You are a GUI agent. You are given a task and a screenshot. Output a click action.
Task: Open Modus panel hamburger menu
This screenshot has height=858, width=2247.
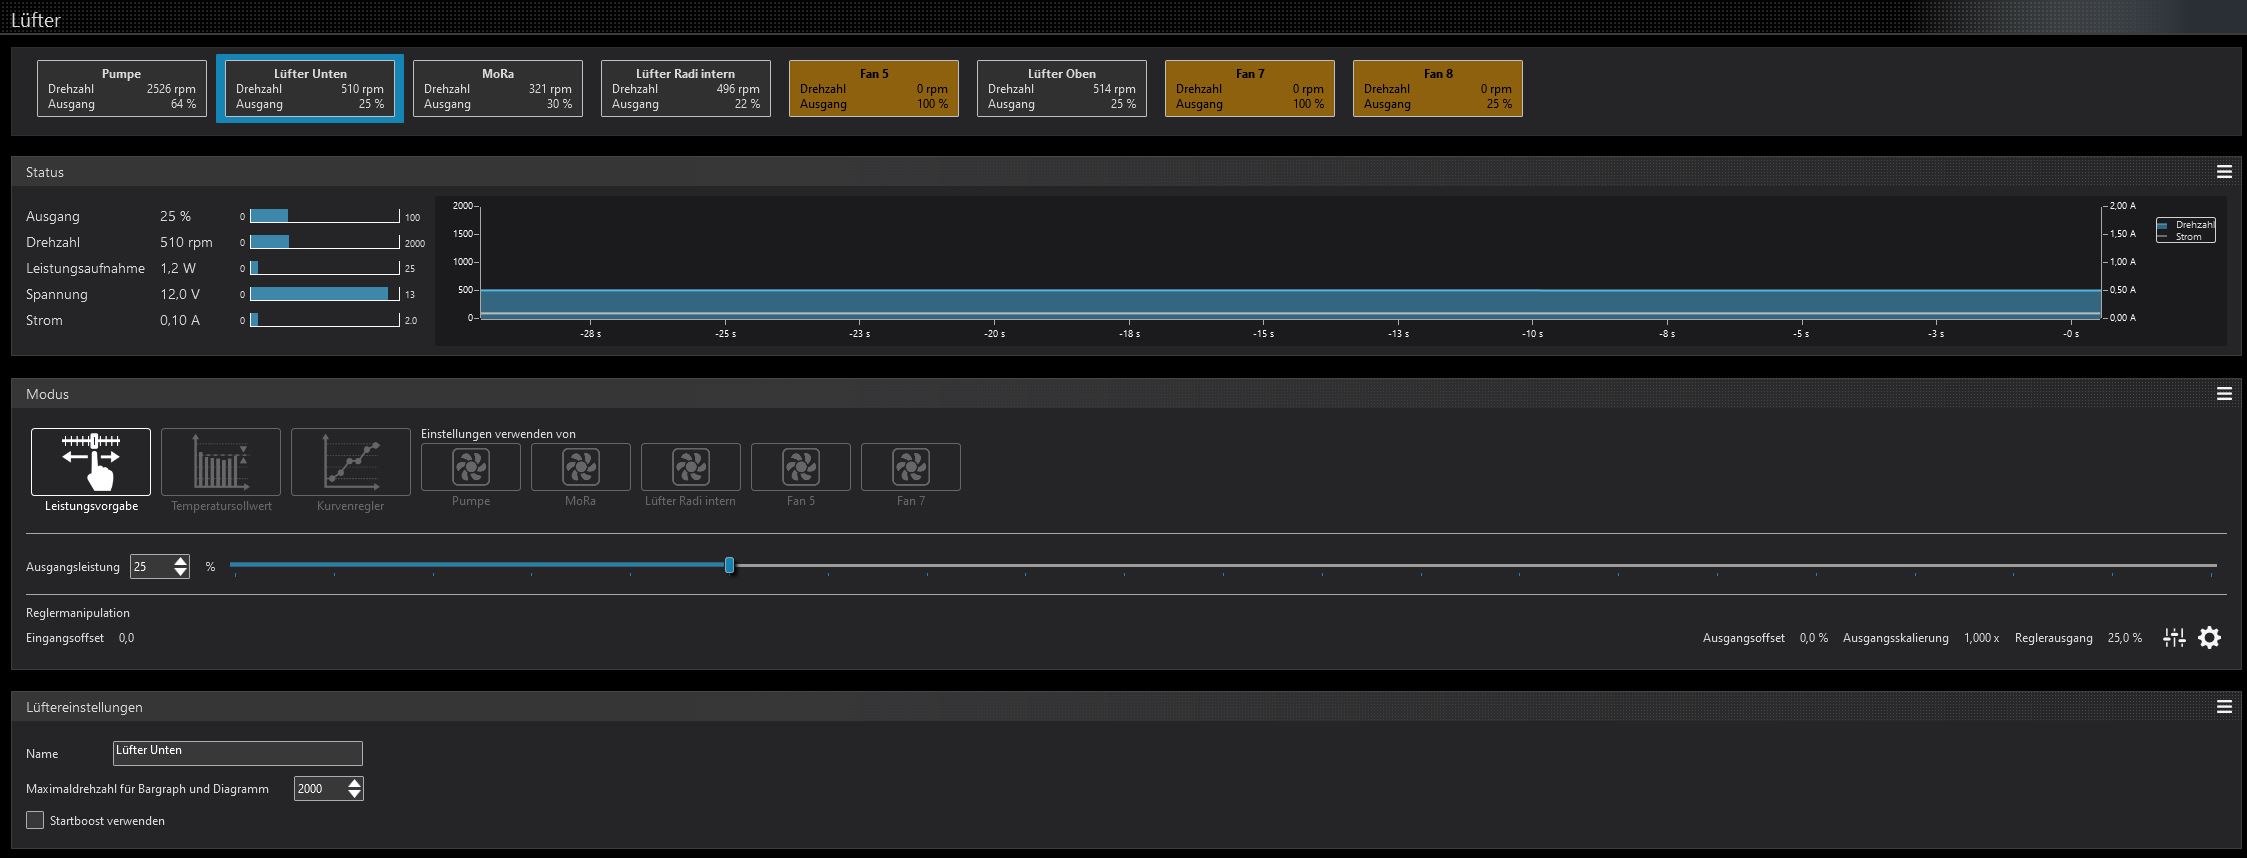(x=2224, y=394)
